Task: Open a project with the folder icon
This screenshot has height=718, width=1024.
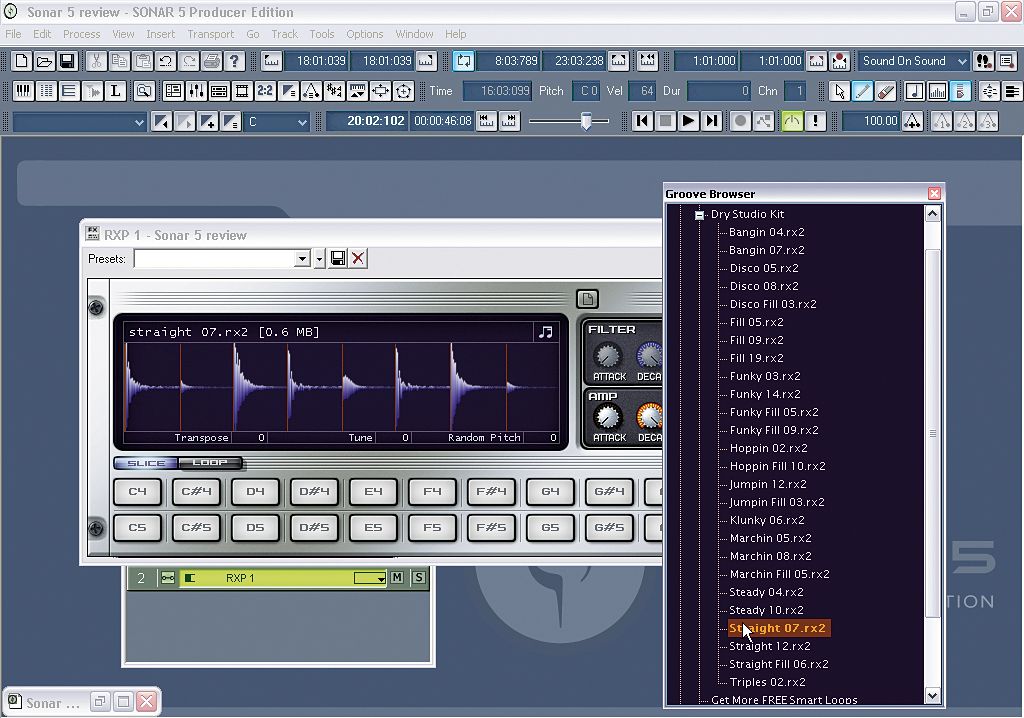Action: pyautogui.click(x=44, y=61)
